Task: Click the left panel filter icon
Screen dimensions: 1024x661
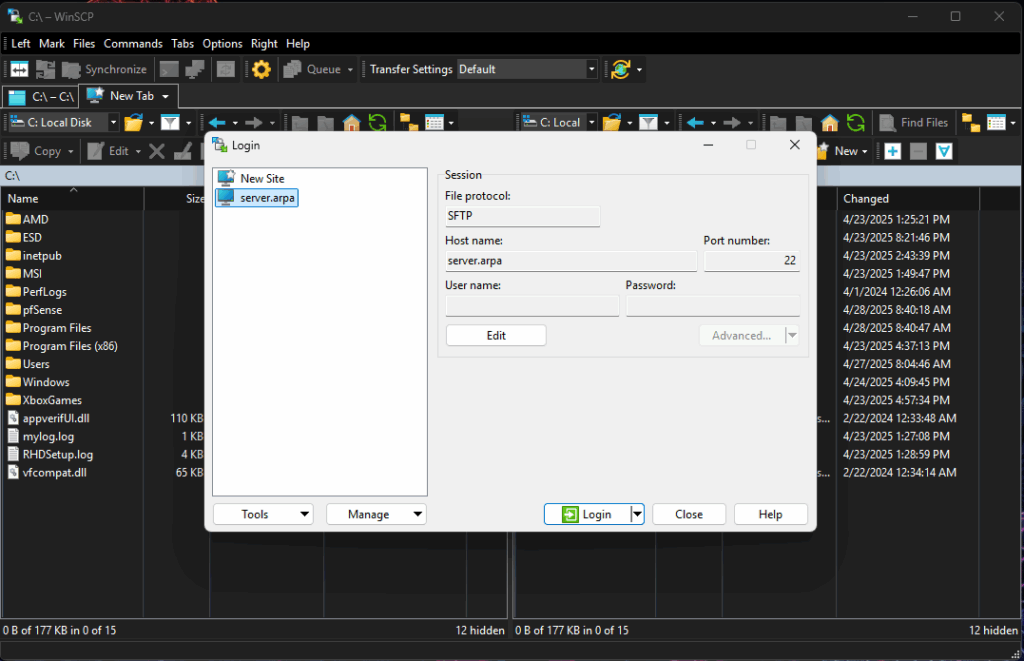Action: pyautogui.click(x=170, y=122)
